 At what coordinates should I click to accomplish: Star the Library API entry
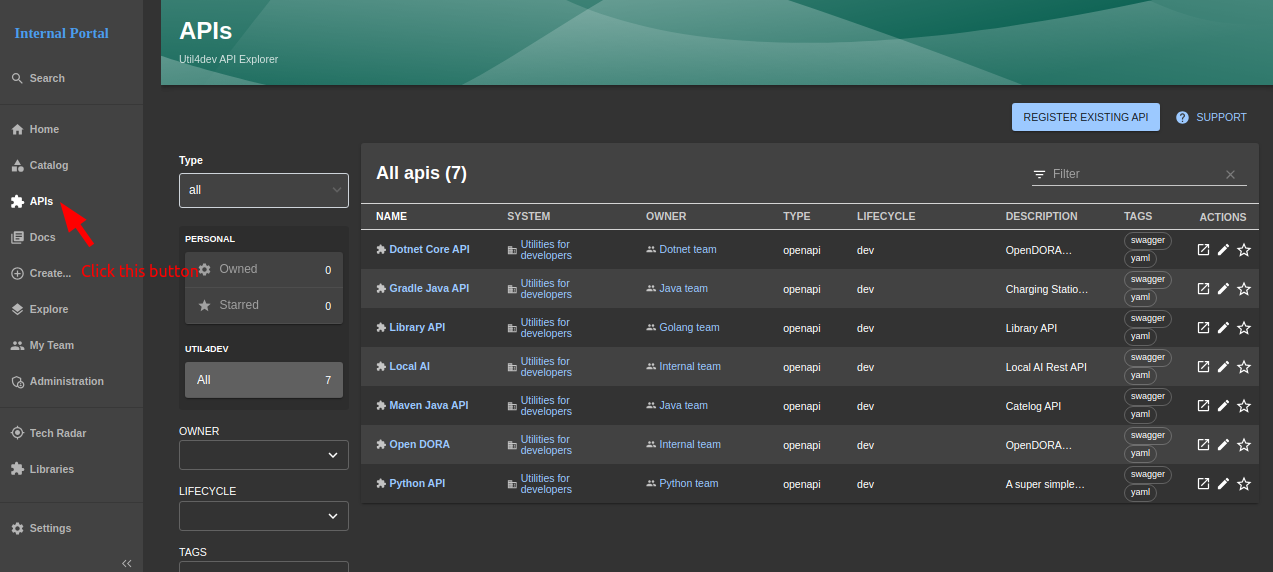[1244, 328]
